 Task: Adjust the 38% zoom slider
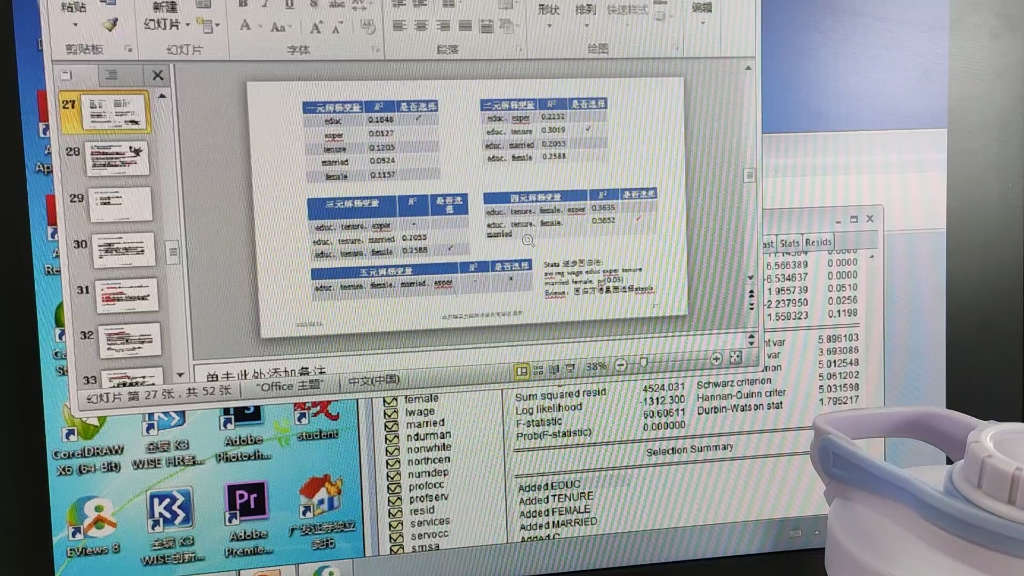point(642,360)
